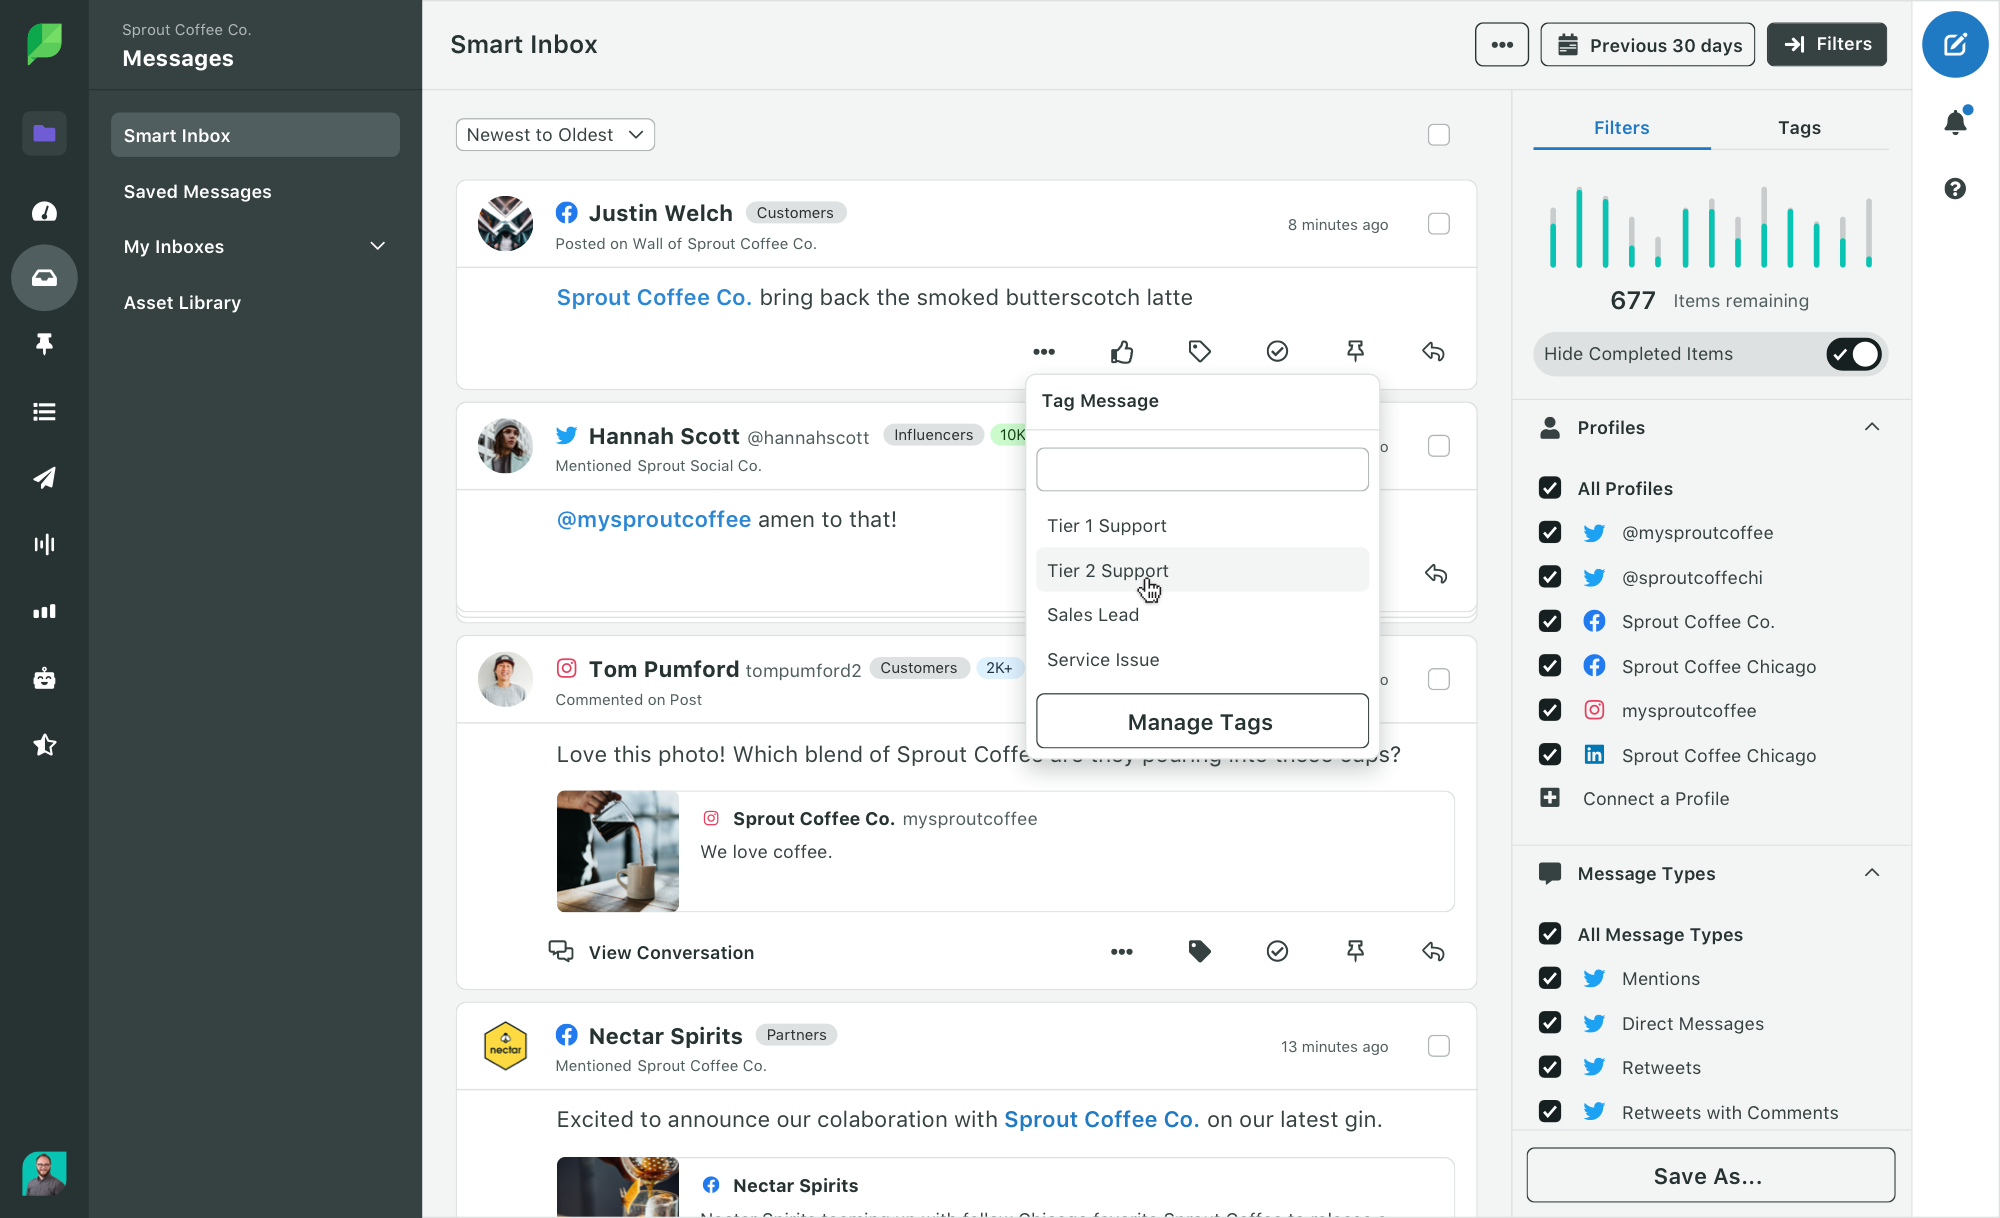This screenshot has height=1218, width=2000.
Task: Click Manage Tags button in tag dropdown
Action: [1201, 721]
